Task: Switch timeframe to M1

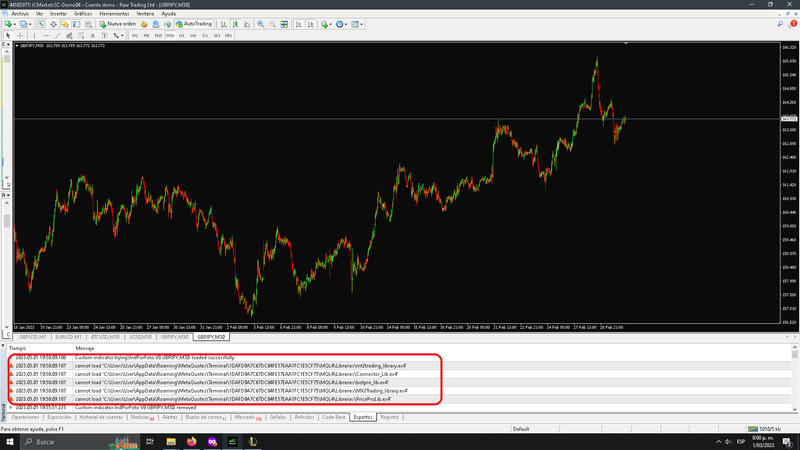Action: click(135, 36)
